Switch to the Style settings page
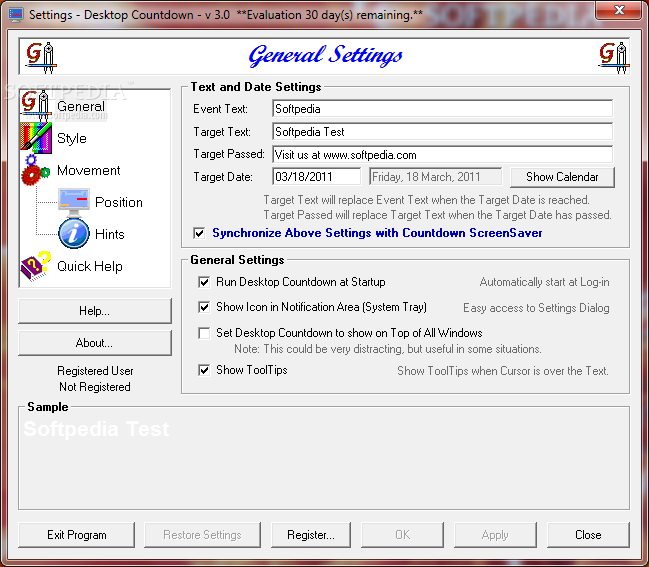Image resolution: width=649 pixels, height=567 pixels. pyautogui.click(x=72, y=138)
